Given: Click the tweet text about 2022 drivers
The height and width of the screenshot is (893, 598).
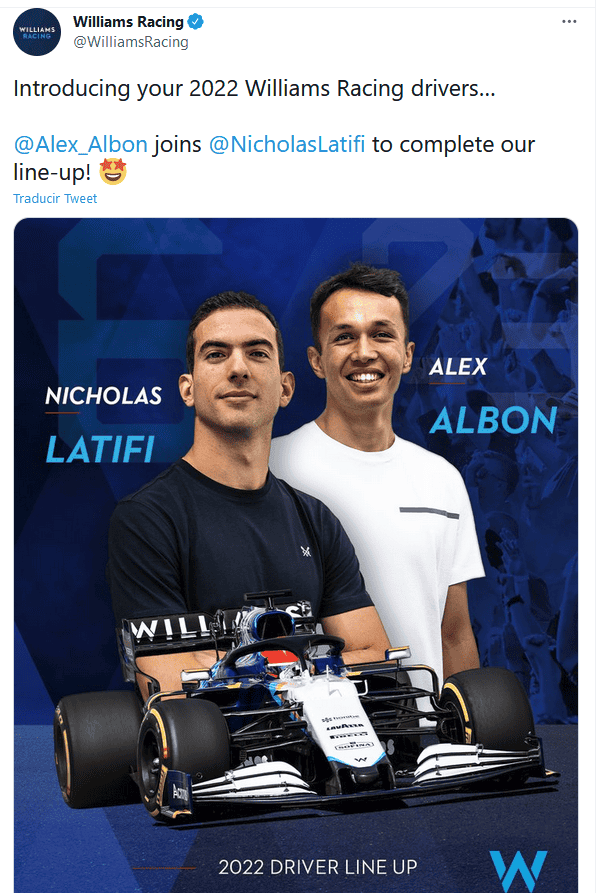Looking at the screenshot, I should (x=255, y=89).
